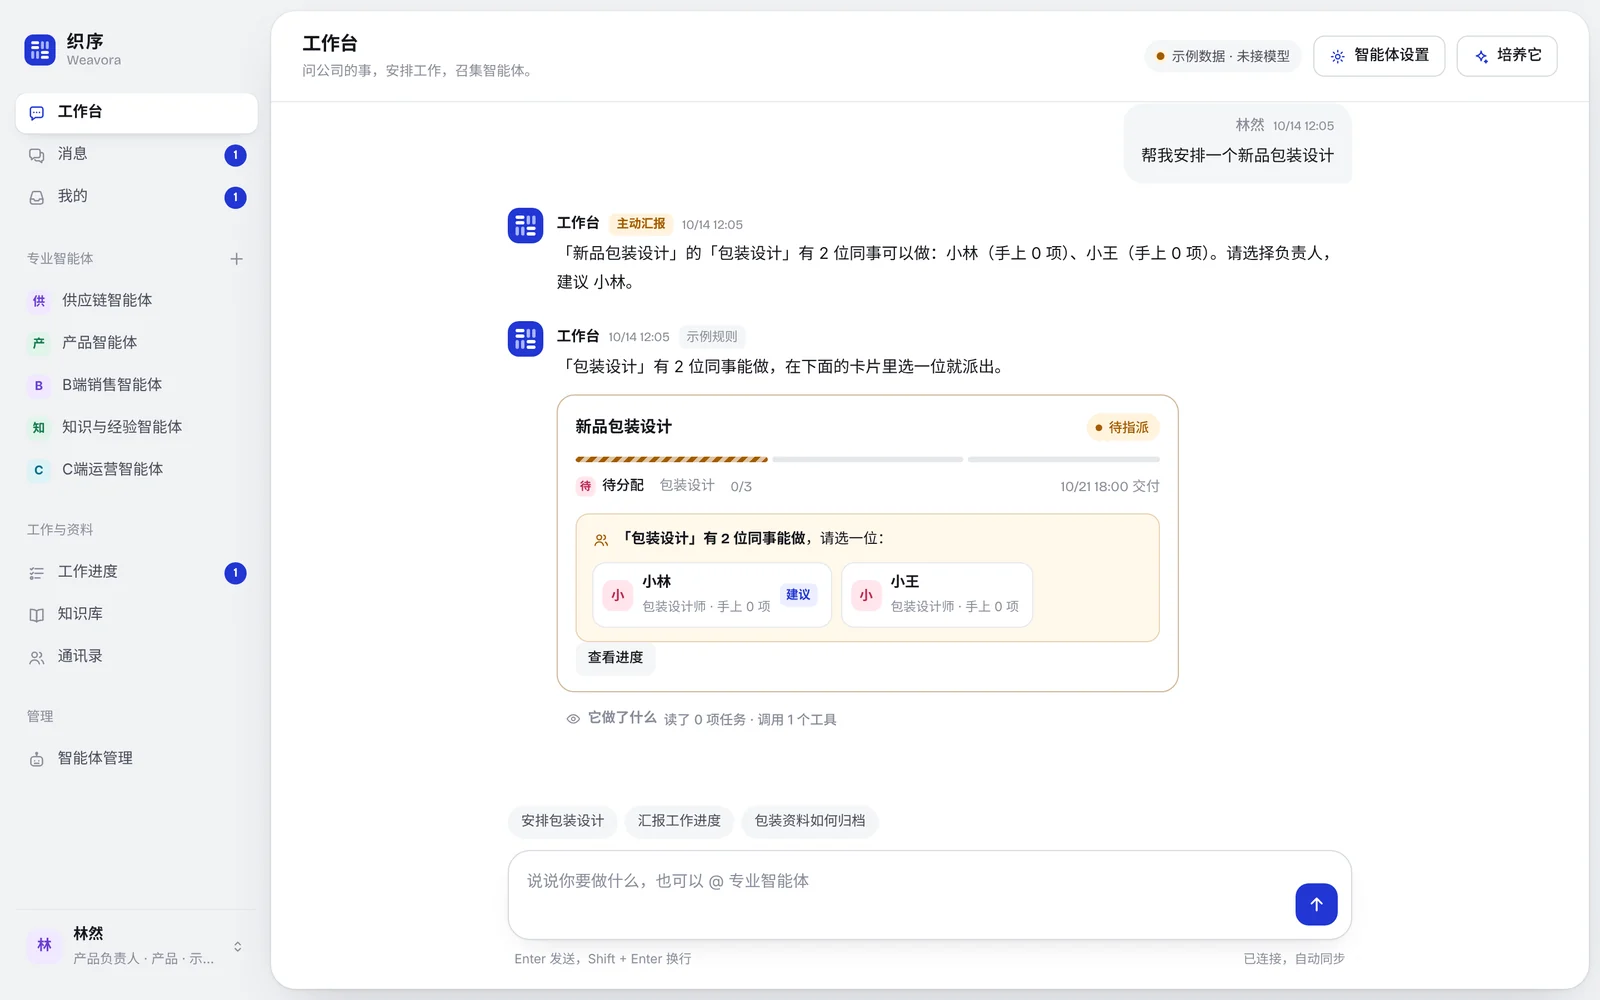
Task: Click the send arrow button
Action: (x=1316, y=904)
